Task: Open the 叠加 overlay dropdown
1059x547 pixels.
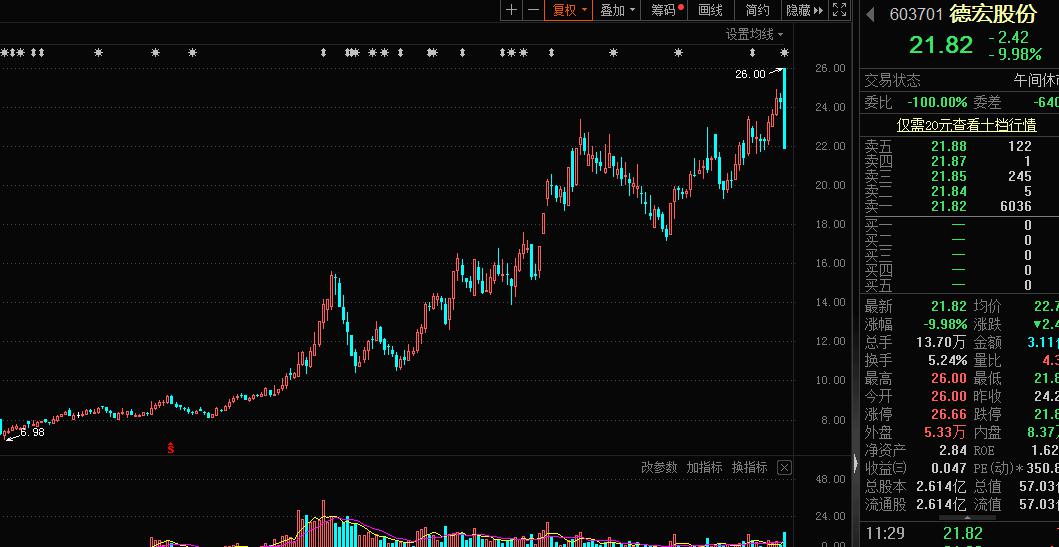Action: [x=617, y=10]
